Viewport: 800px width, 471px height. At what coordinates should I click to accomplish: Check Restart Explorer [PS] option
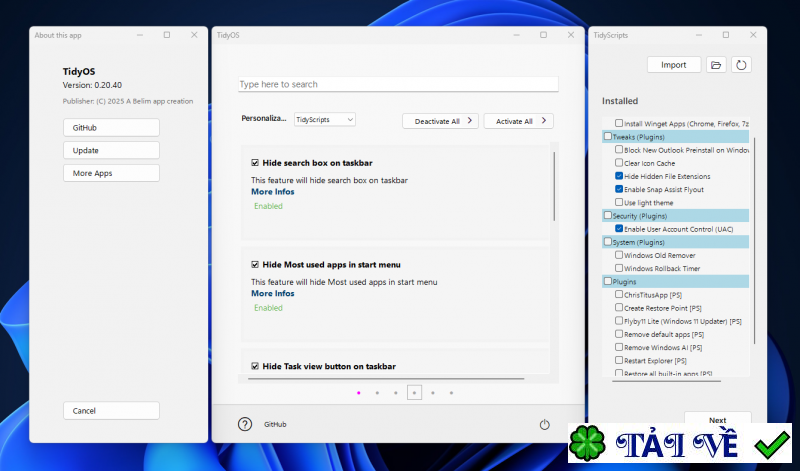[x=619, y=360]
